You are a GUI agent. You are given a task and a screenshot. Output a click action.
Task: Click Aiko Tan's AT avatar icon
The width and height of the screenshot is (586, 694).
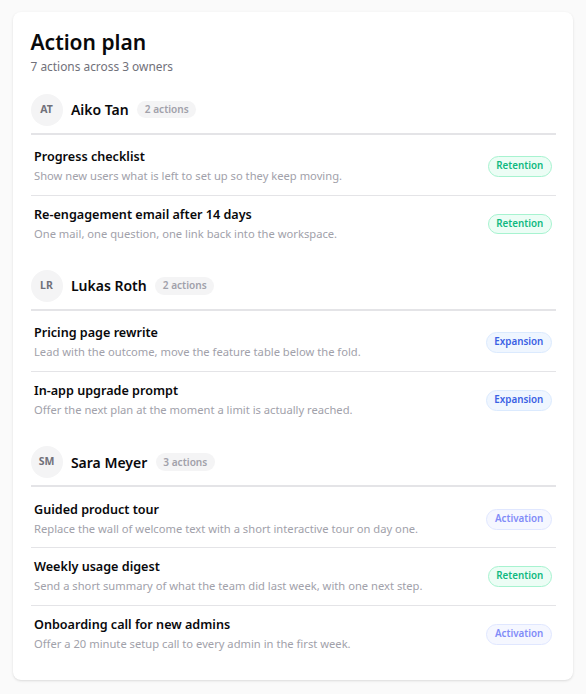click(46, 110)
